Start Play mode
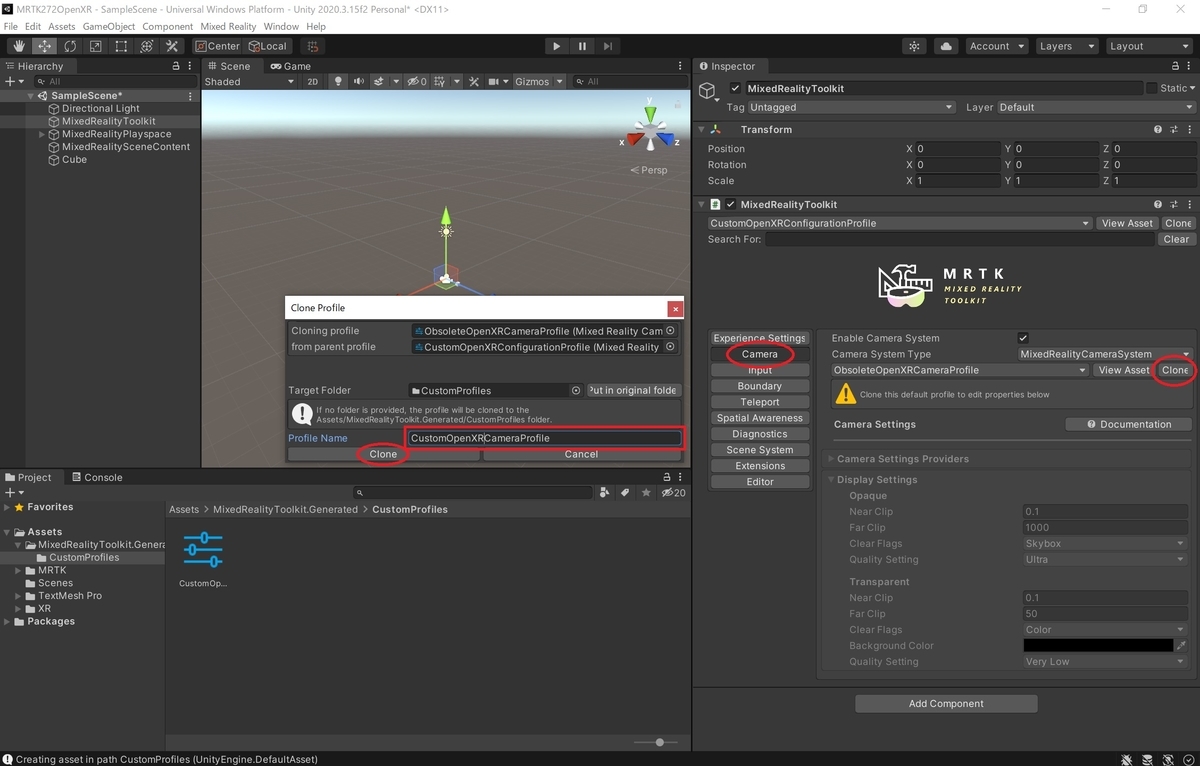 pos(557,46)
